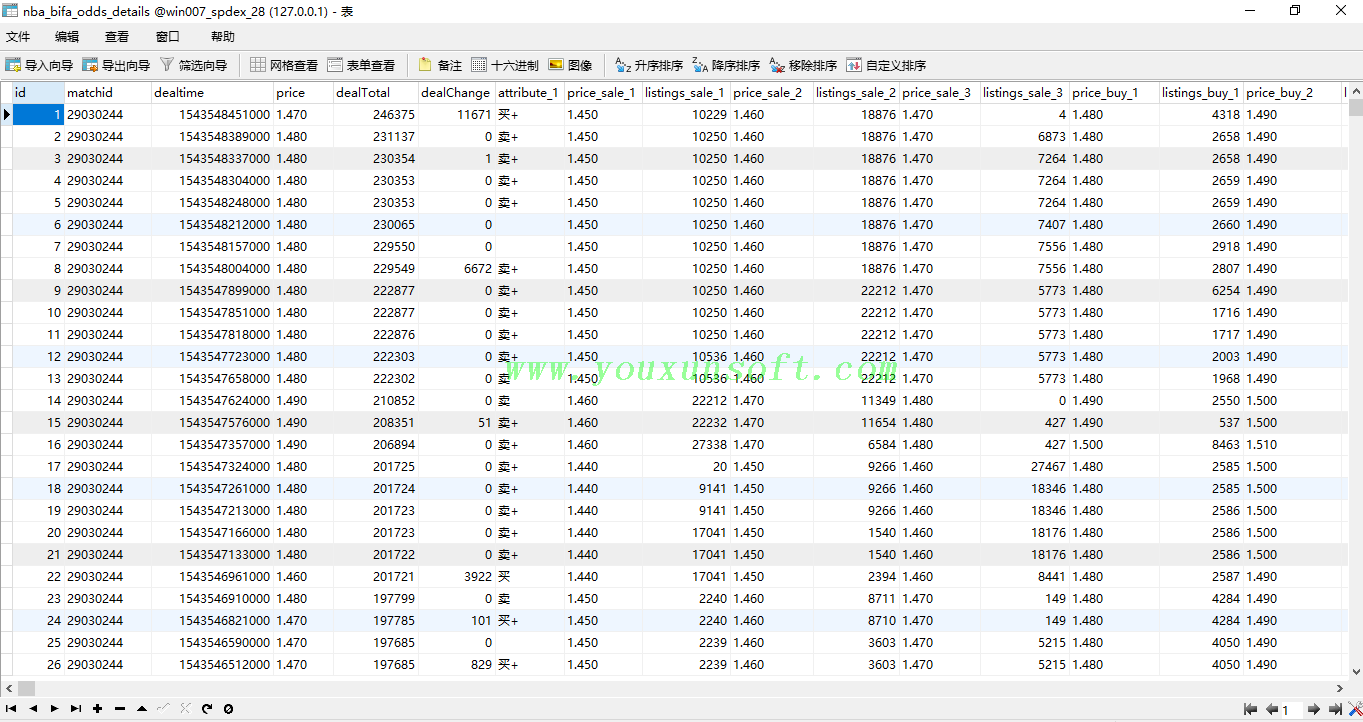This screenshot has width=1363, height=722.
Task: Click the dealtime column header
Action: point(212,92)
